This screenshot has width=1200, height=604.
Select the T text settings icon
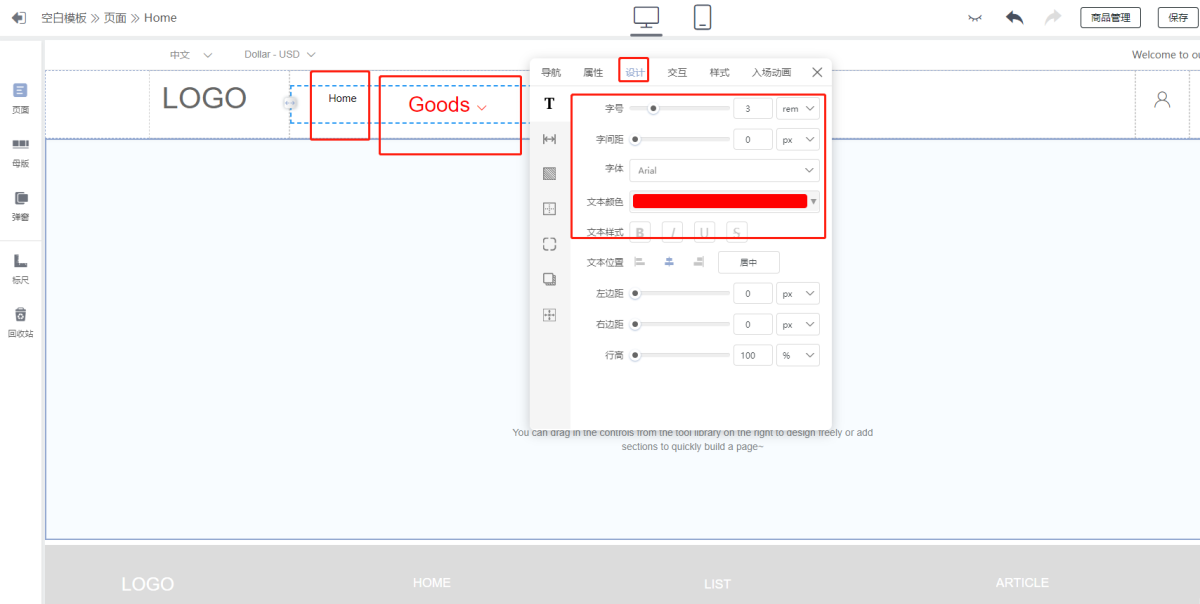[549, 104]
